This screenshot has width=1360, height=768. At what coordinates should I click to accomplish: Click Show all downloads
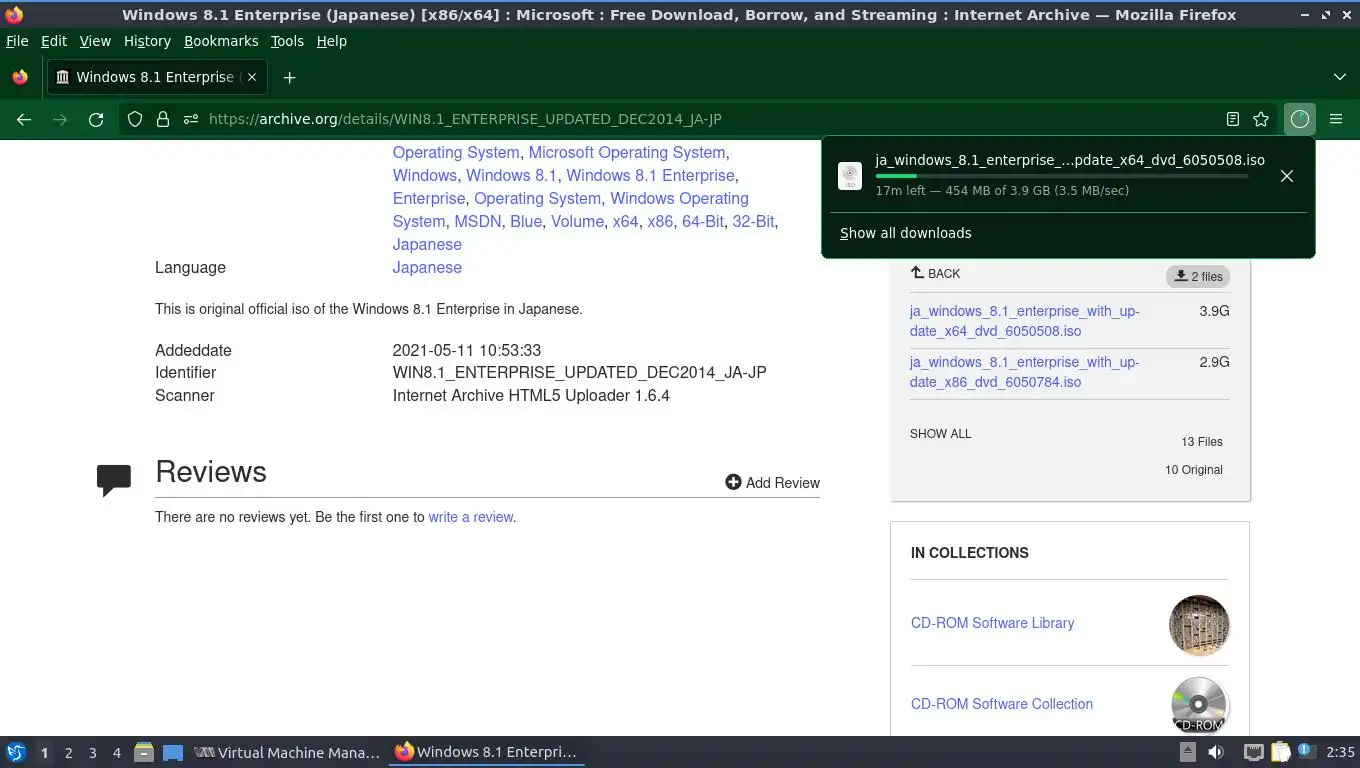pyautogui.click(x=906, y=233)
